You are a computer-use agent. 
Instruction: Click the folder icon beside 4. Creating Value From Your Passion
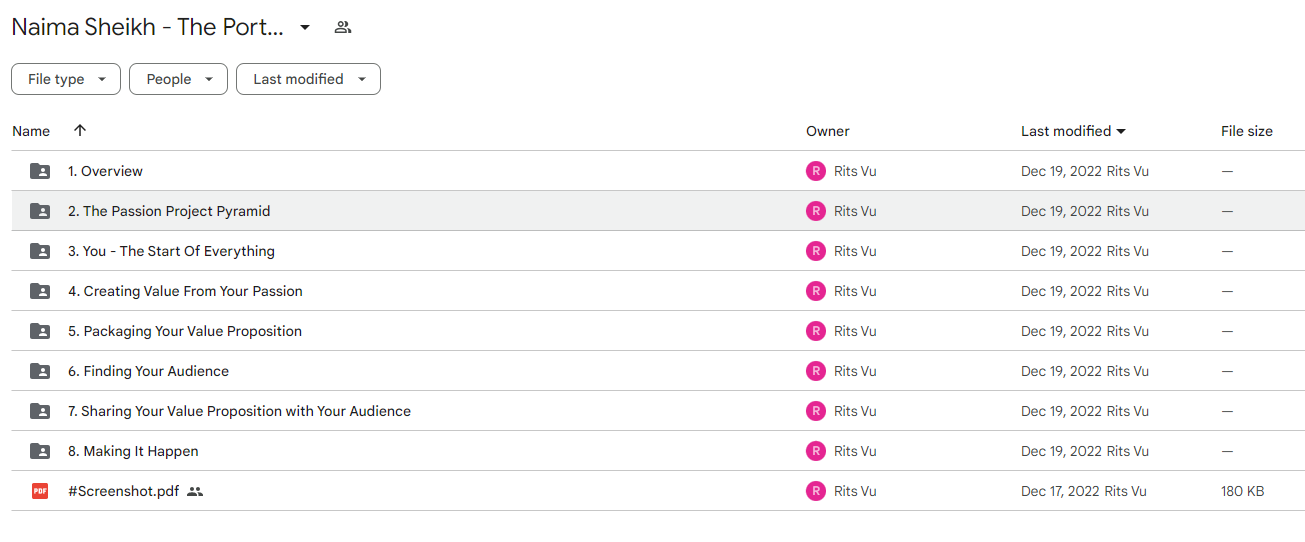[40, 291]
